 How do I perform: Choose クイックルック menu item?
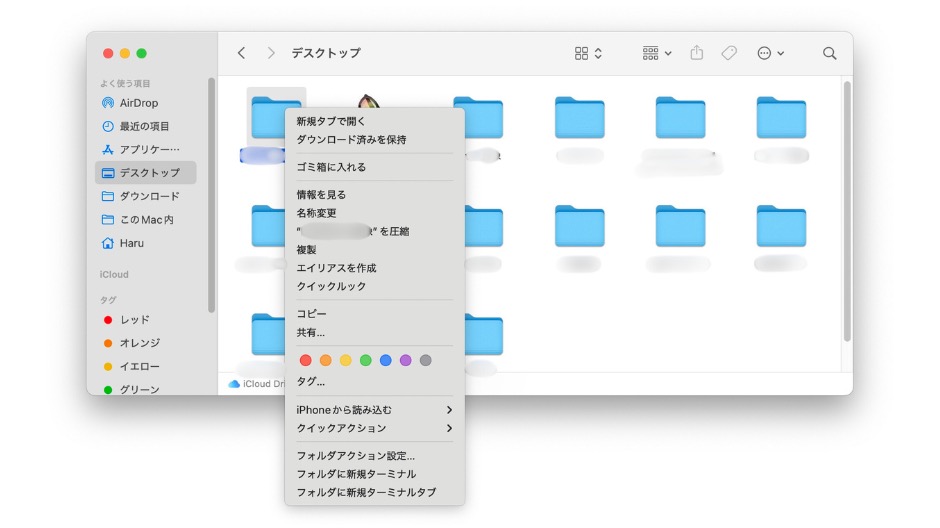pos(375,286)
